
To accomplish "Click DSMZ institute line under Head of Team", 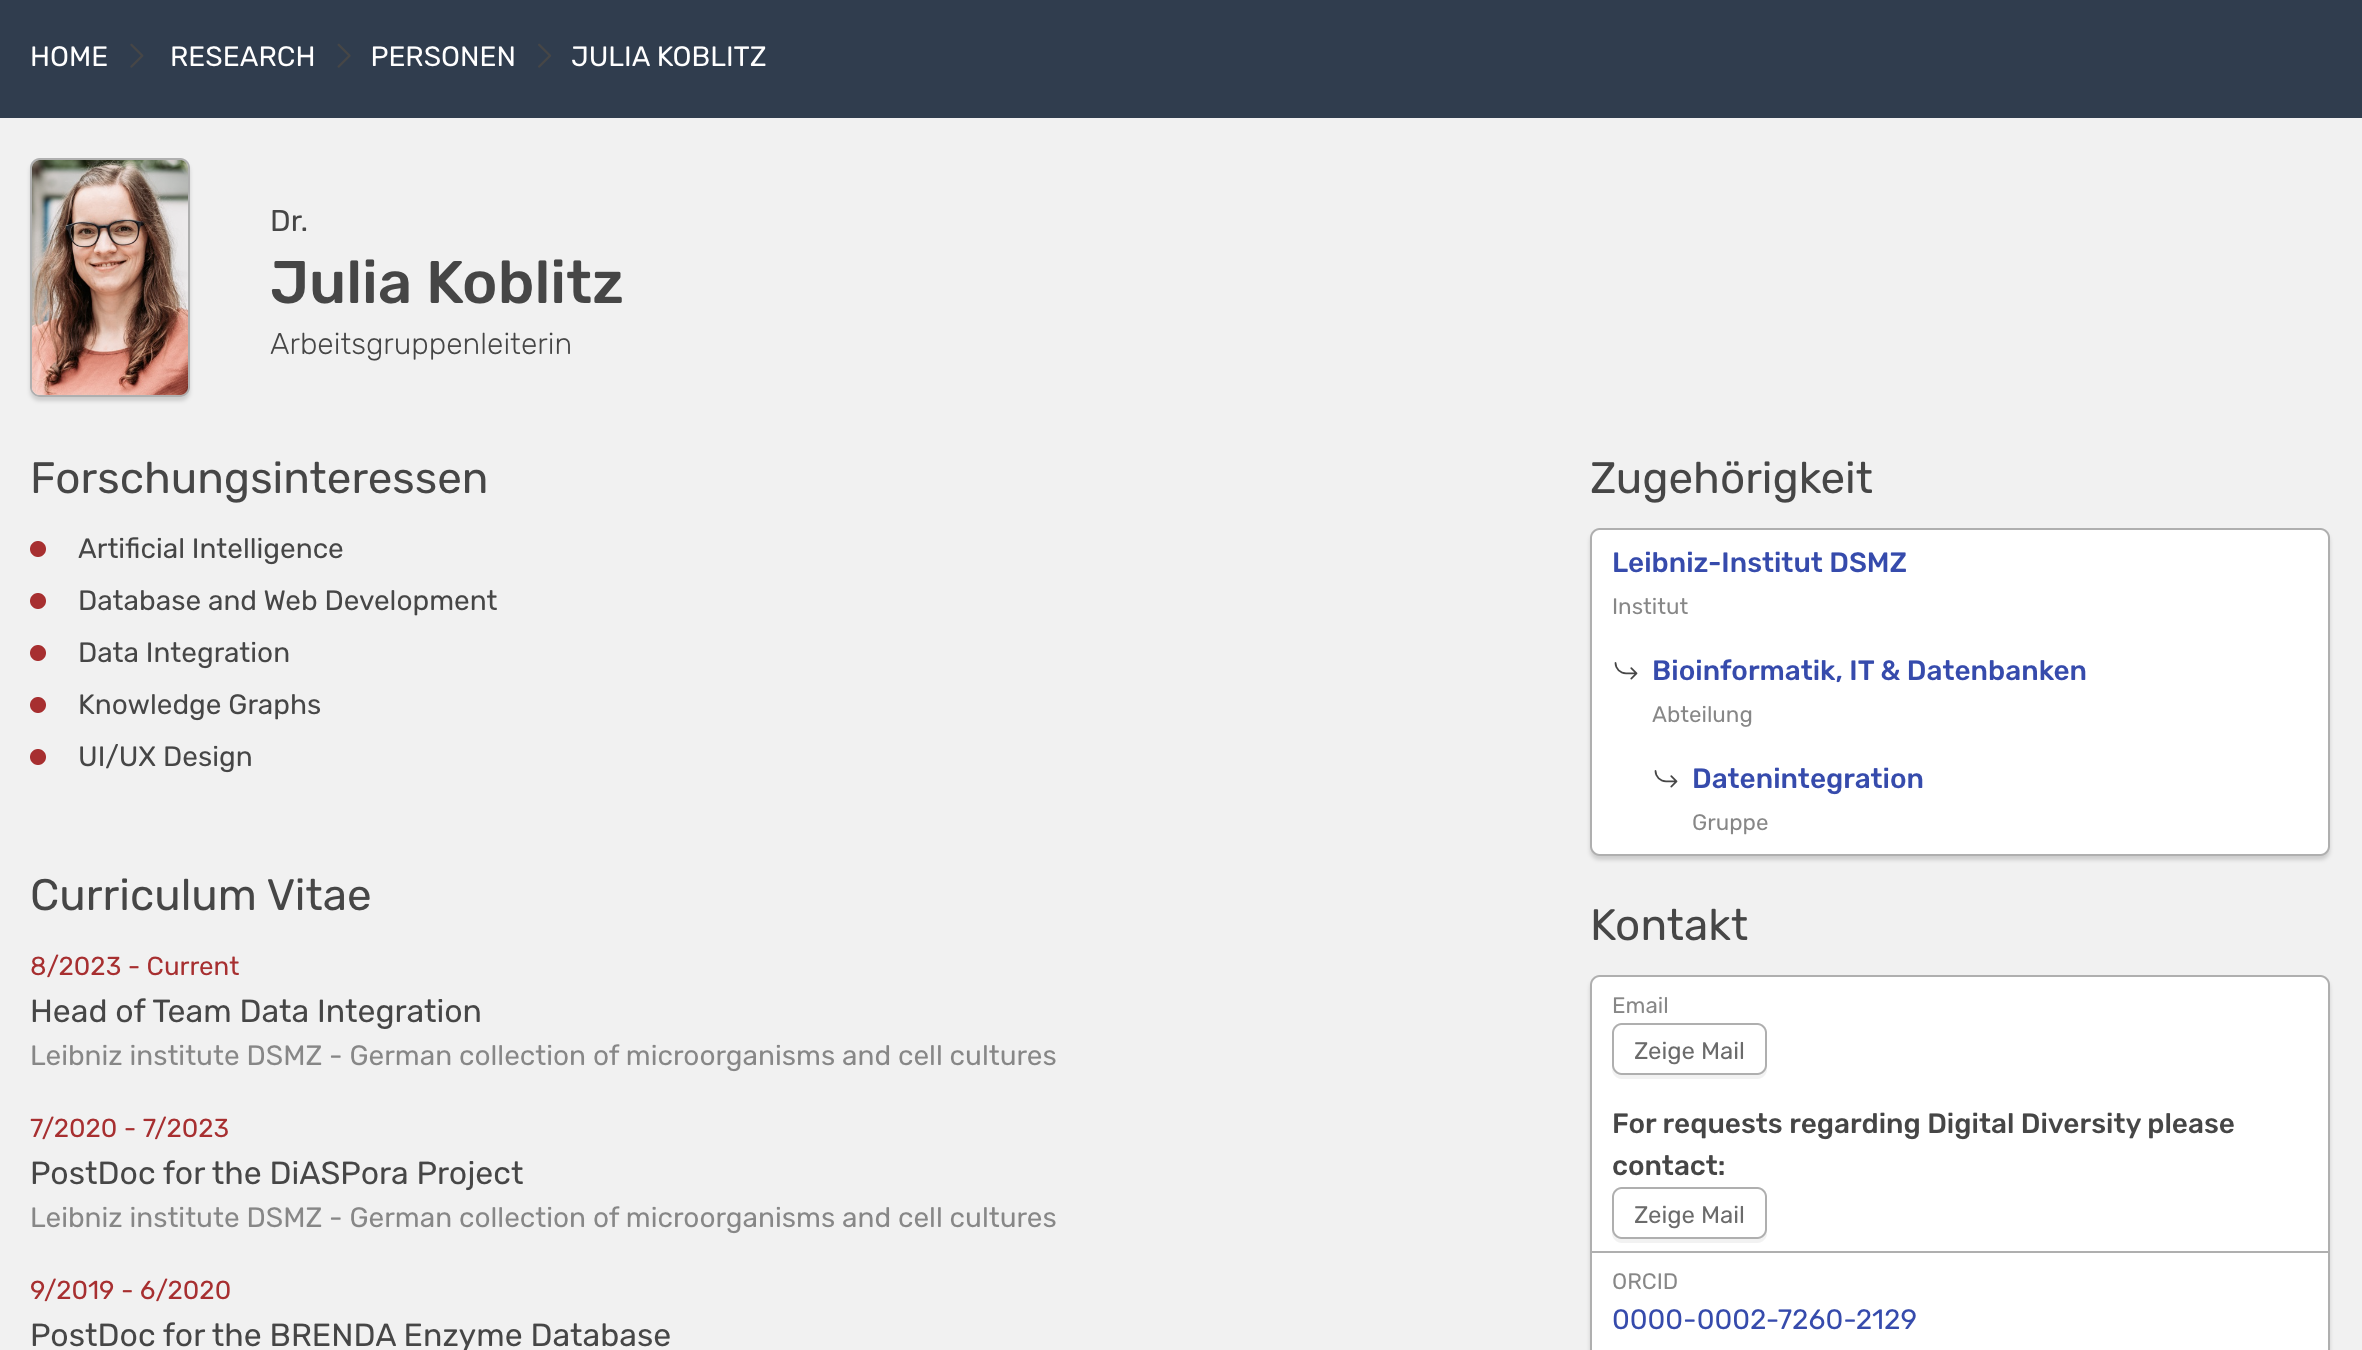I will click(x=543, y=1055).
